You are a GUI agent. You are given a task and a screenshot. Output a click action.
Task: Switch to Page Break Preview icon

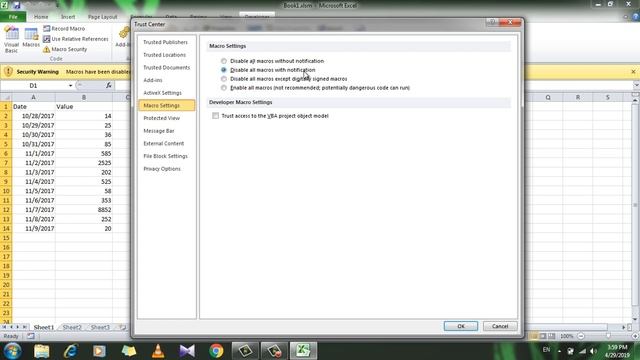(x=552, y=336)
